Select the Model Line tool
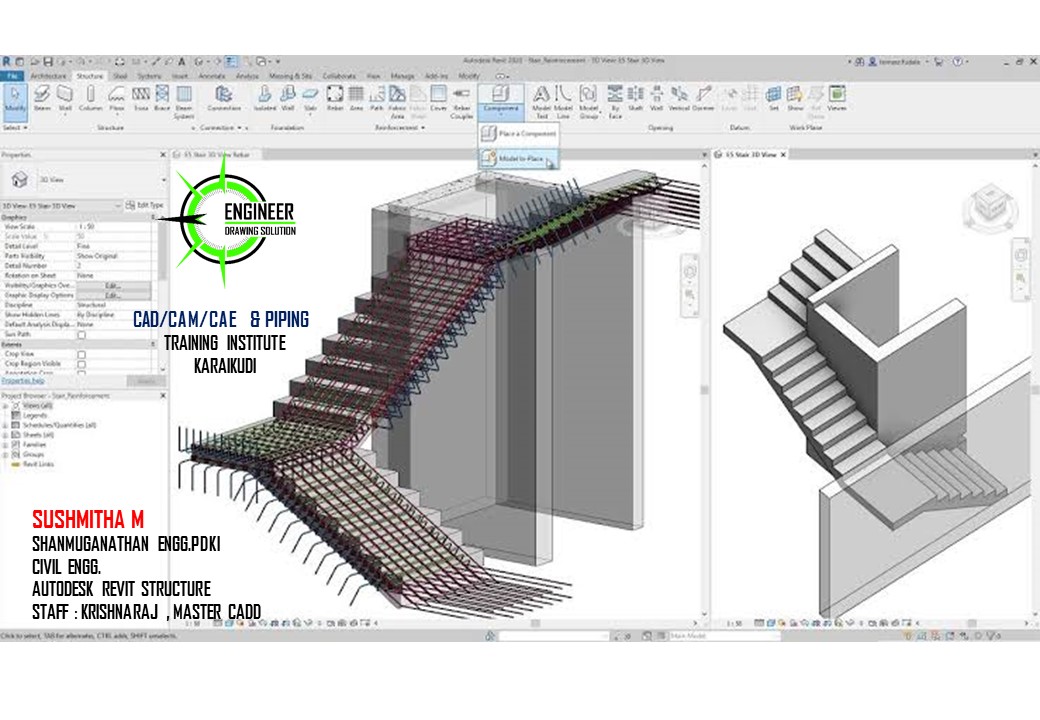Viewport: 1040px width, 720px height. [563, 101]
